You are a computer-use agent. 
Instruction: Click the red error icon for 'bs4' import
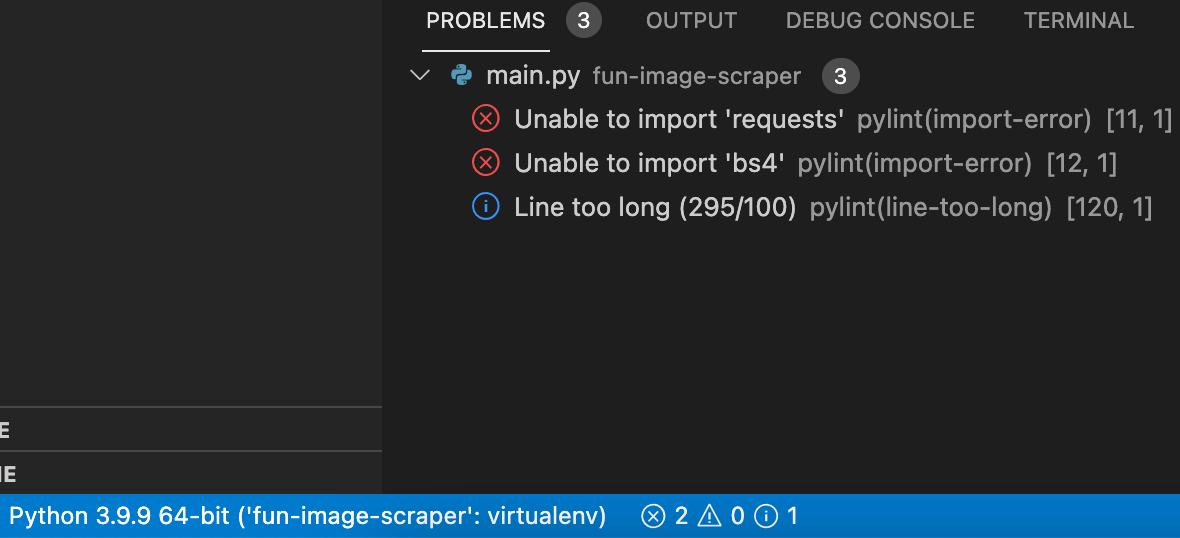coord(485,163)
